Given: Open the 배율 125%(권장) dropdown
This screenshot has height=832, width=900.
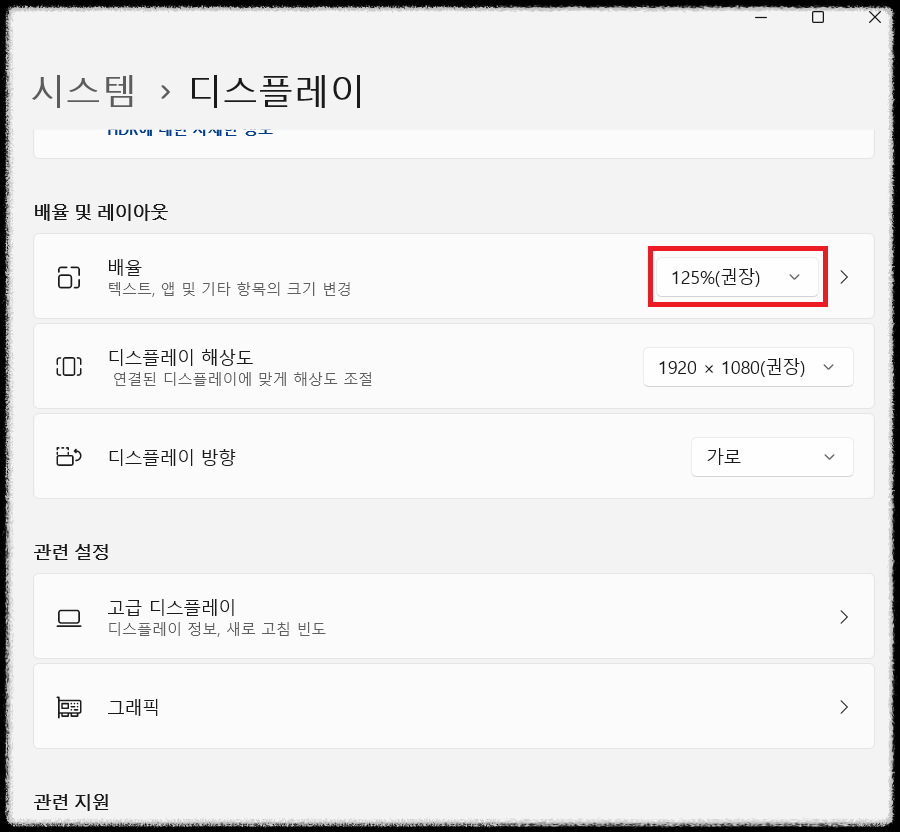Looking at the screenshot, I should pyautogui.click(x=737, y=277).
